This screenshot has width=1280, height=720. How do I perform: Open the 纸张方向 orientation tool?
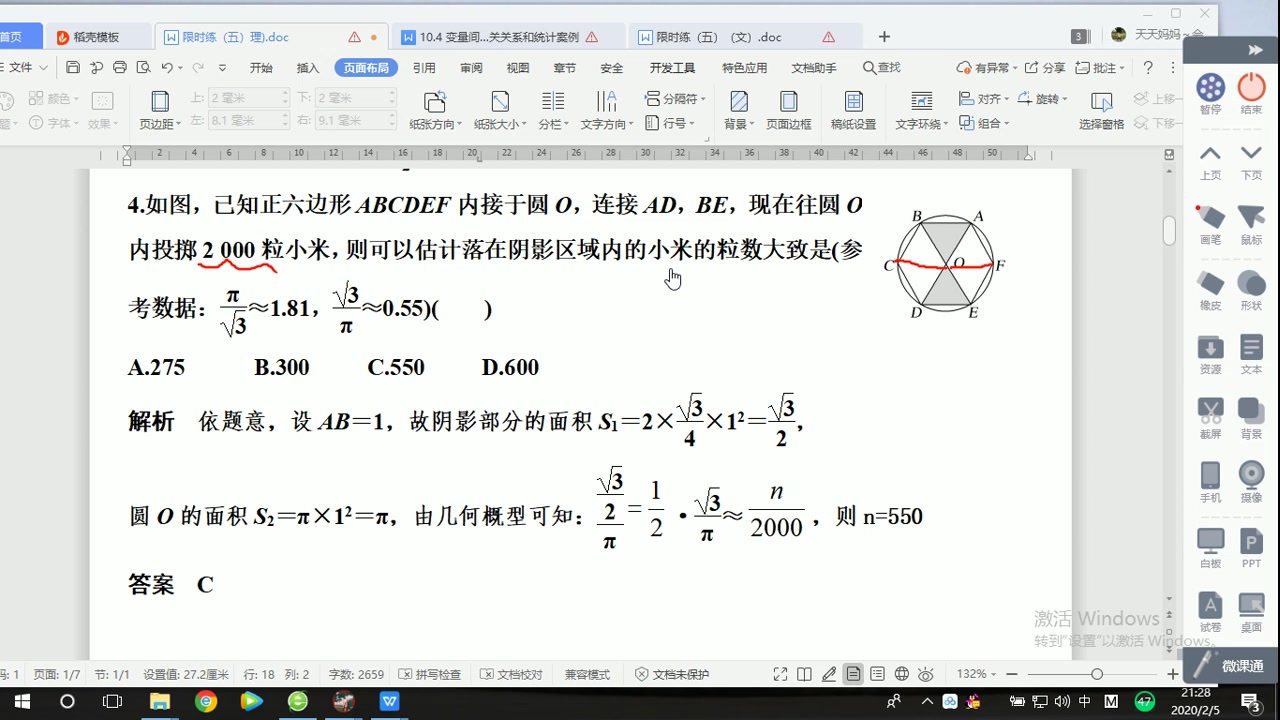435,110
